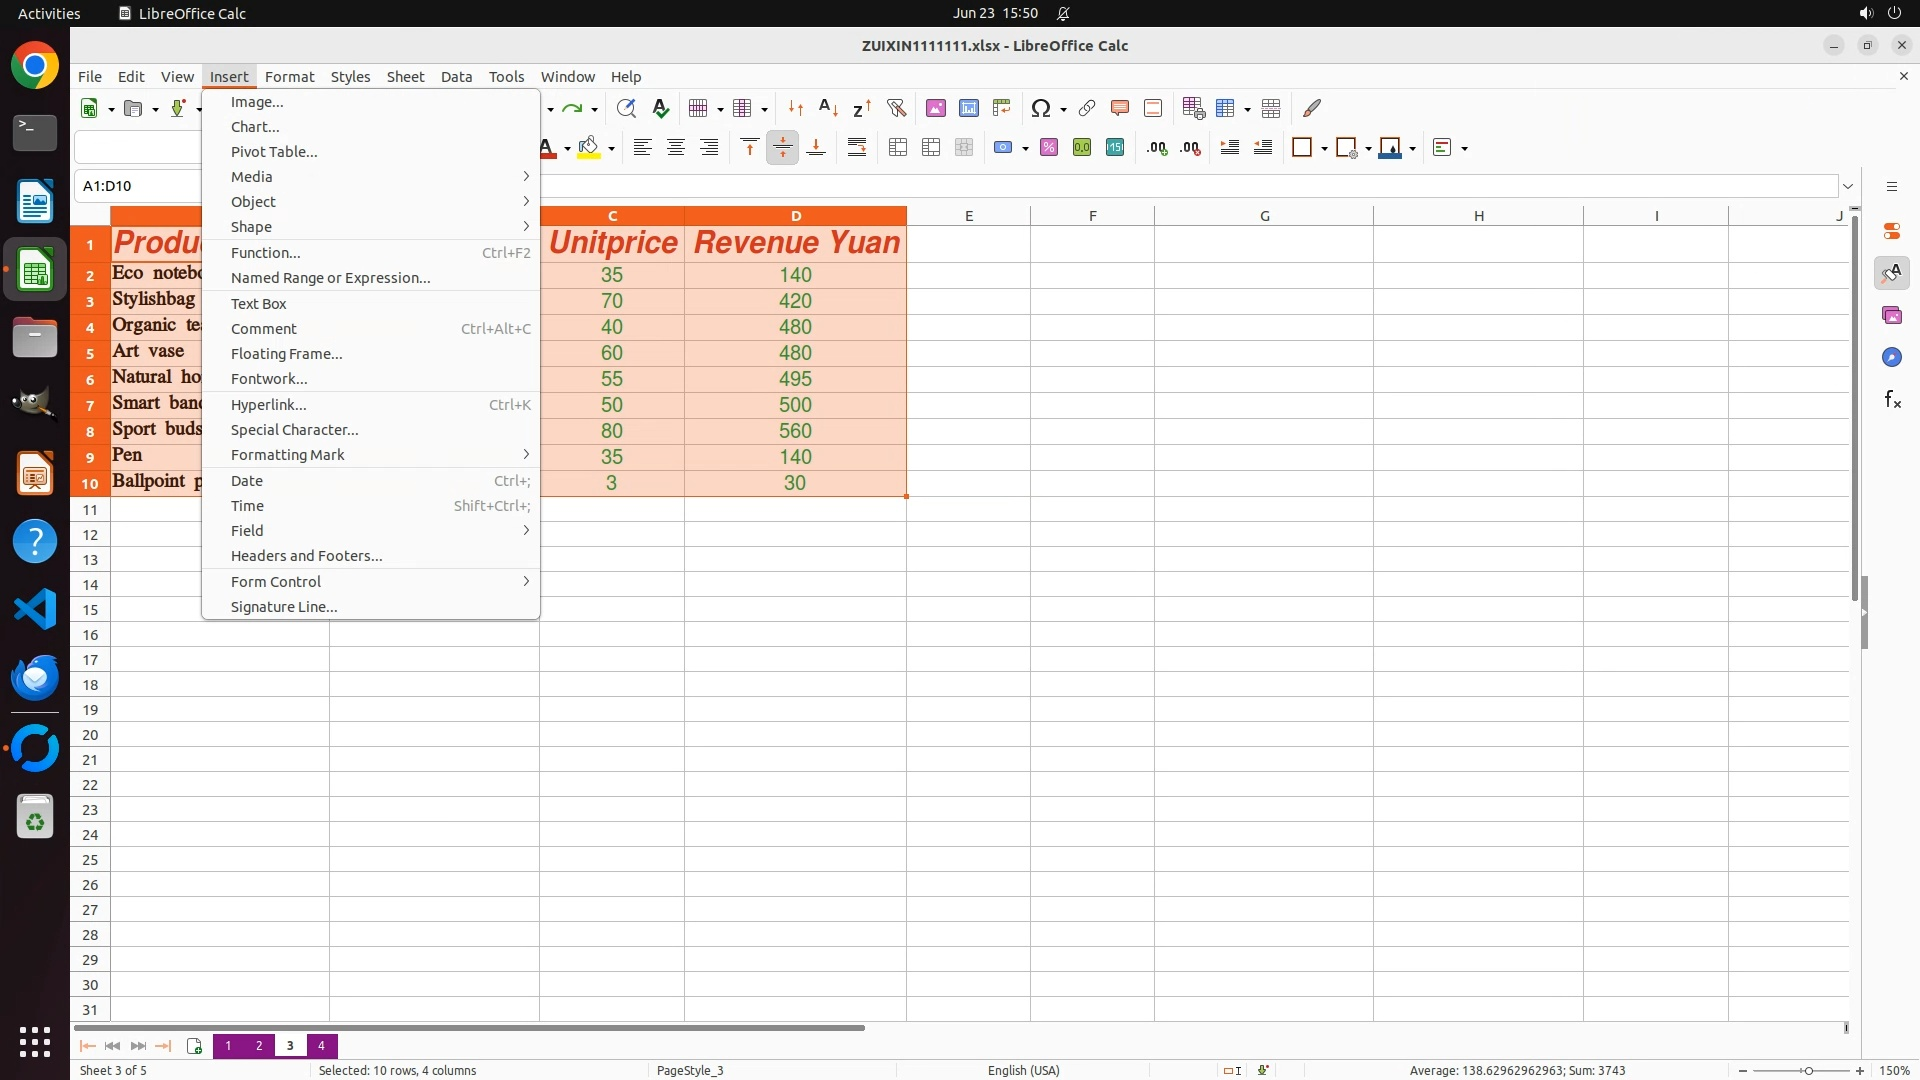Viewport: 1920px width, 1080px height.
Task: Open the sidebar Functions panel icon
Action: pos(1892,400)
